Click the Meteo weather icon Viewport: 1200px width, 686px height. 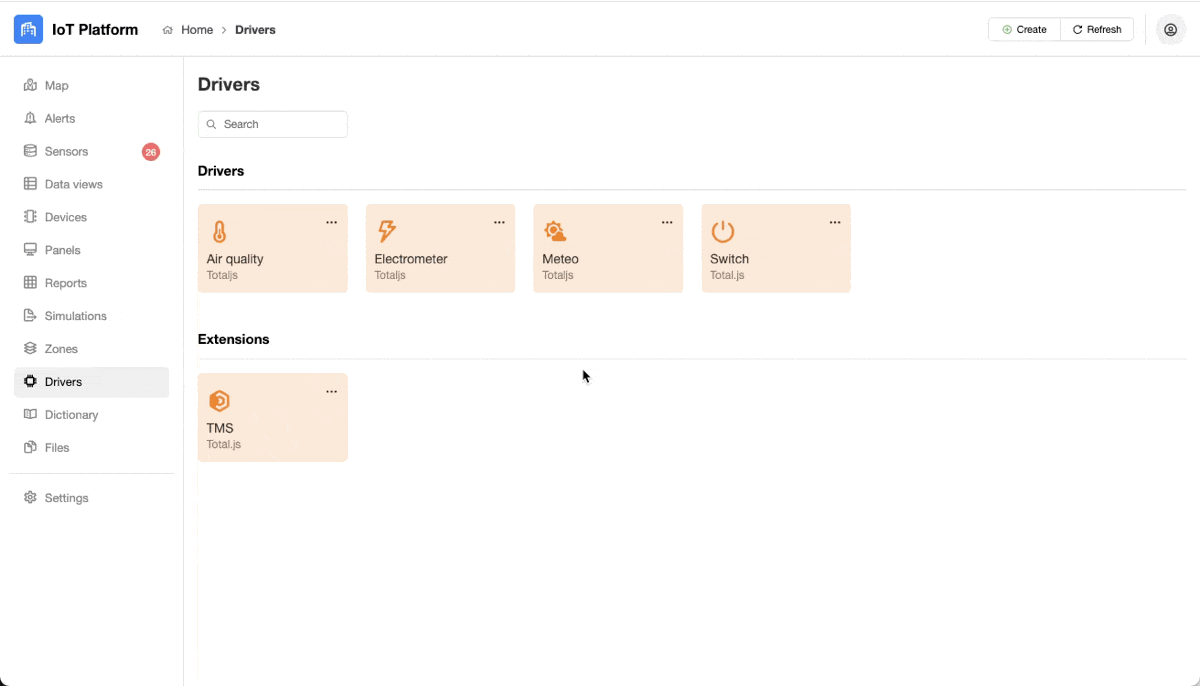point(554,232)
